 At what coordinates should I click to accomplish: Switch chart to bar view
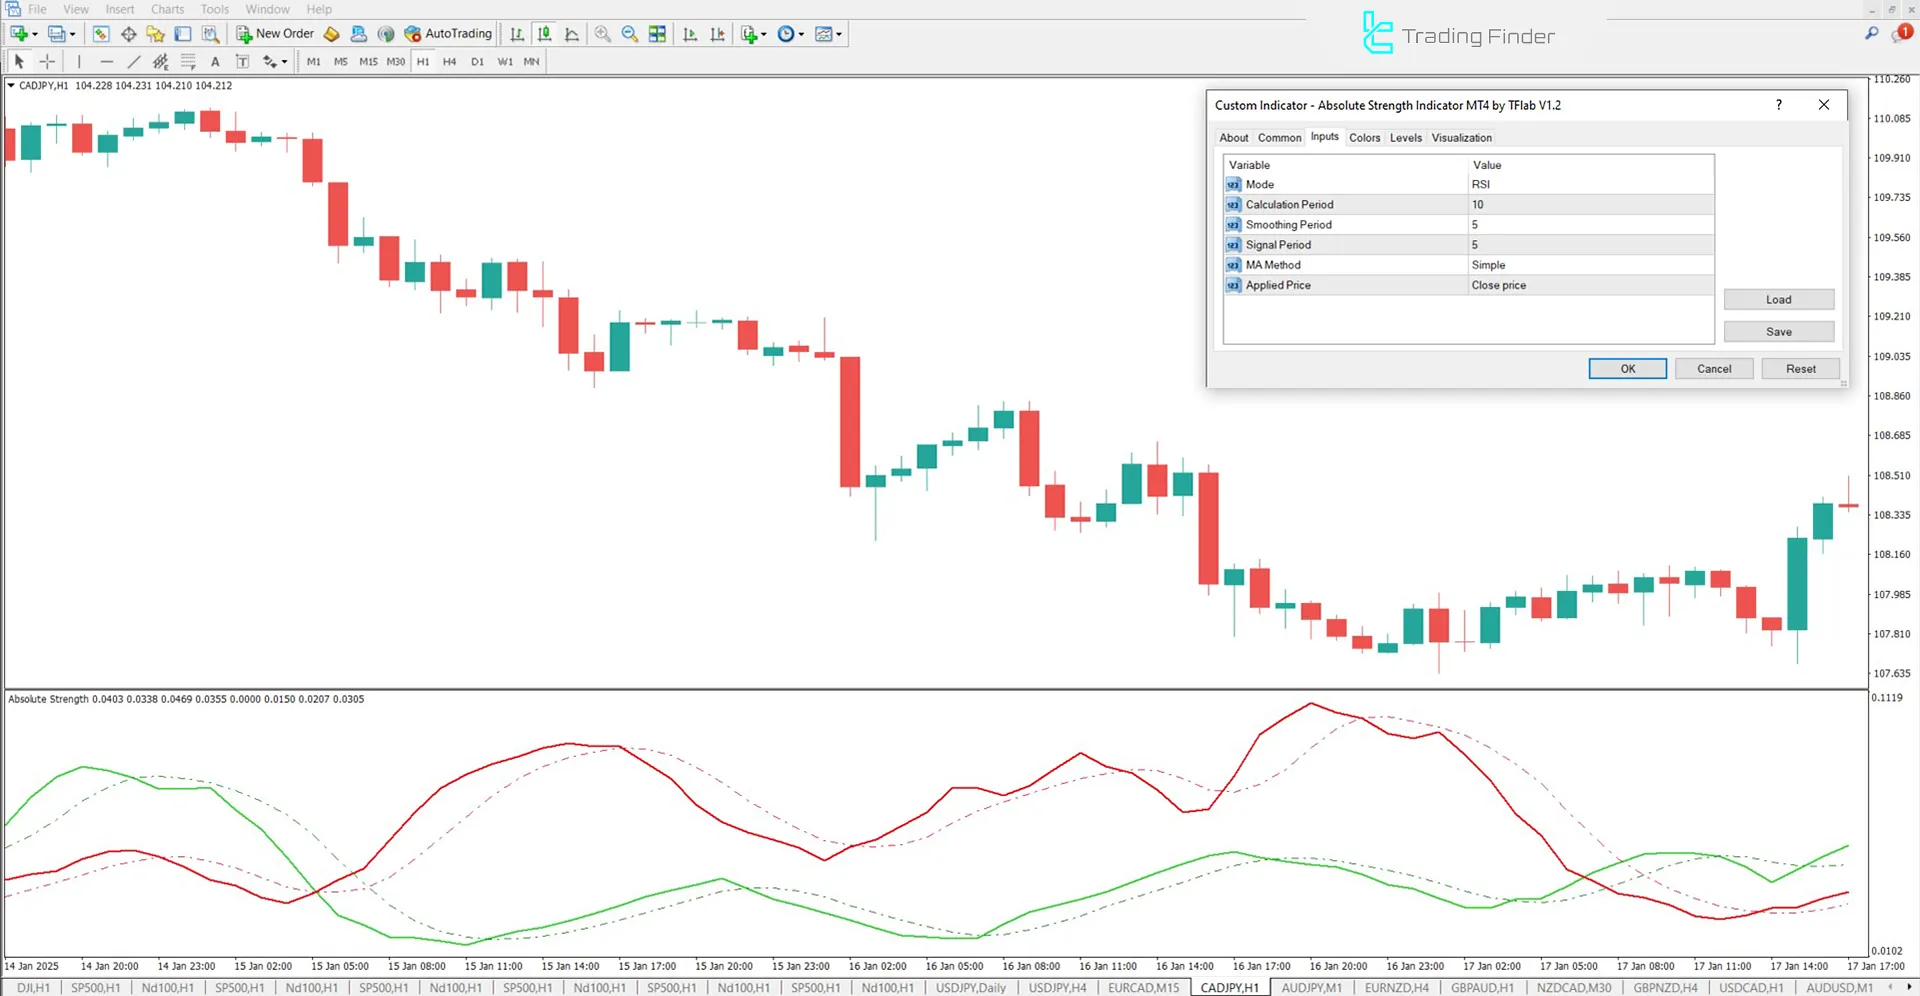pyautogui.click(x=517, y=33)
